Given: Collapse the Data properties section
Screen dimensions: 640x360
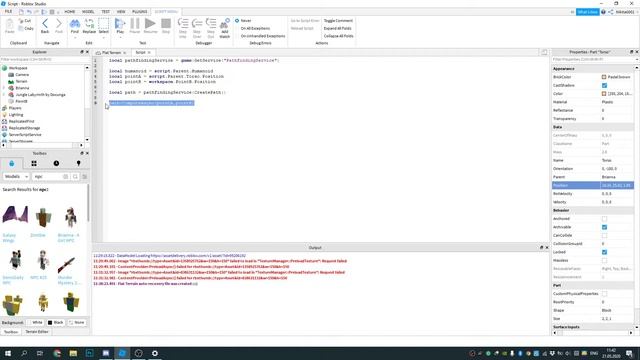Looking at the screenshot, I should pyautogui.click(x=558, y=127).
